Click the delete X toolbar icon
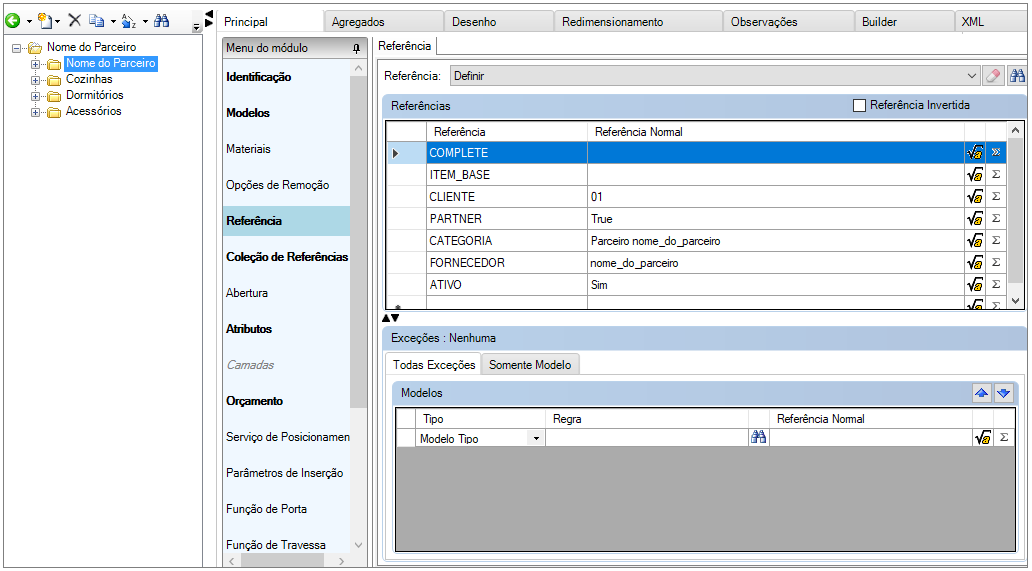Viewport: 1032px width, 571px height. pos(74,20)
